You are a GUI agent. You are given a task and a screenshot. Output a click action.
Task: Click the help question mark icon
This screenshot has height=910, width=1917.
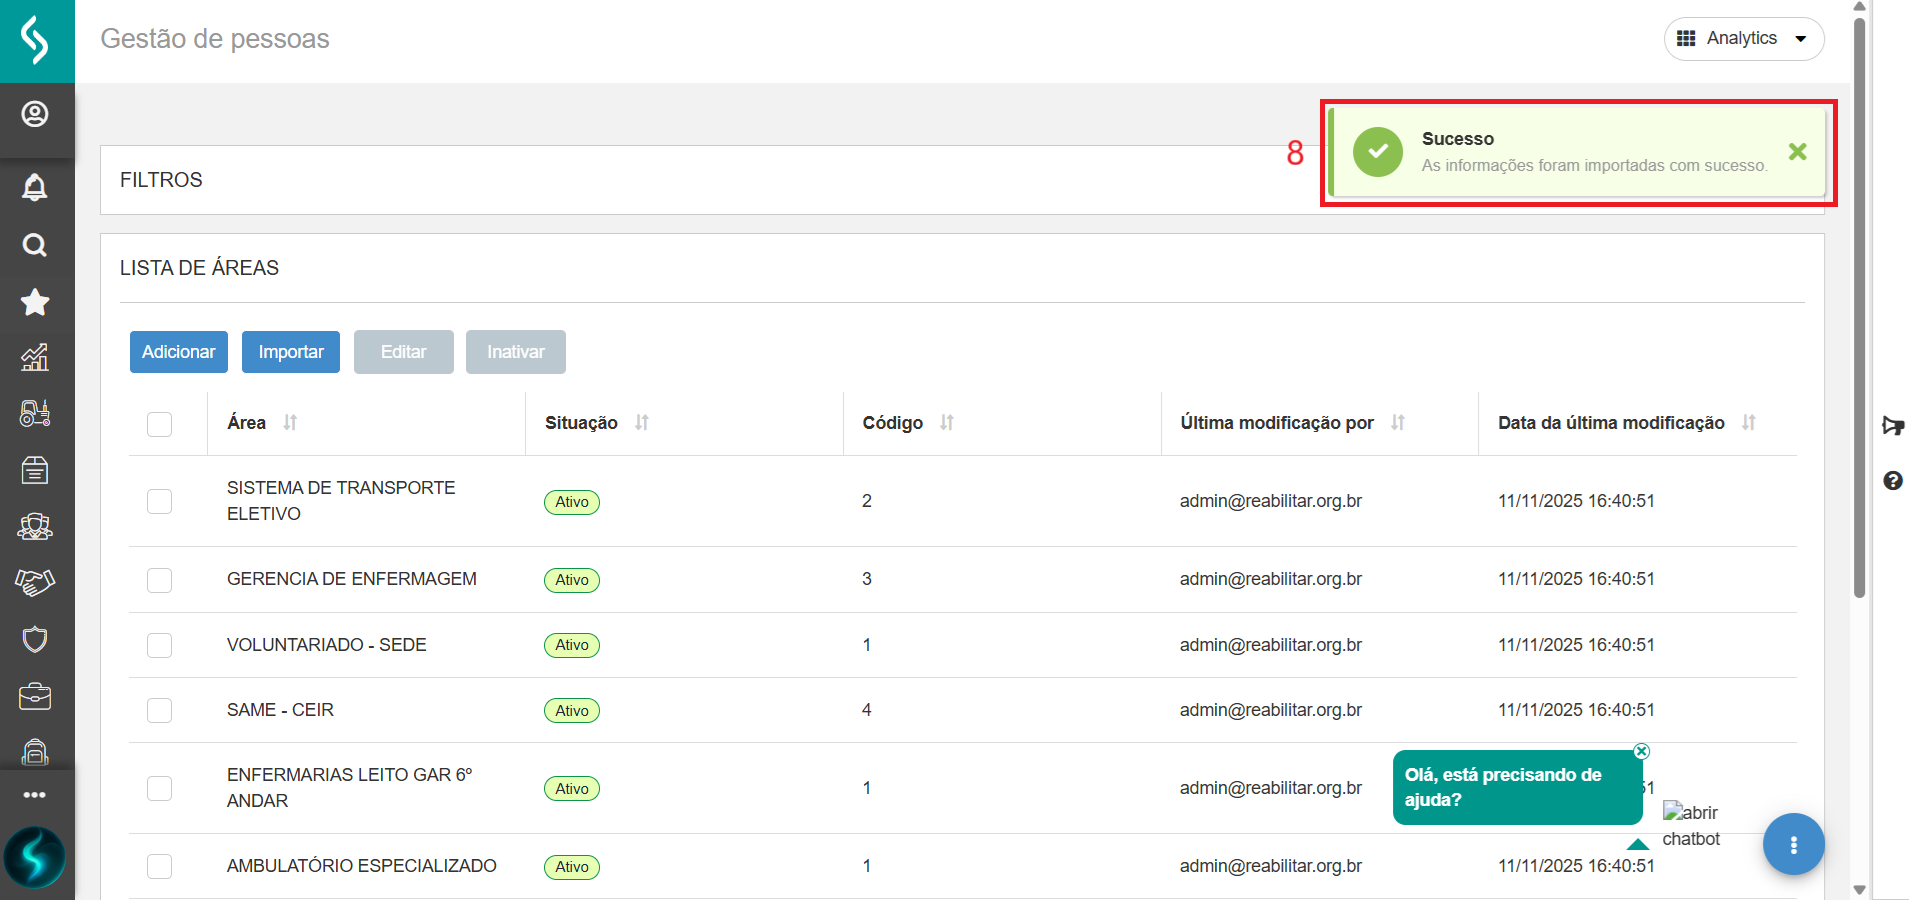(x=1892, y=481)
